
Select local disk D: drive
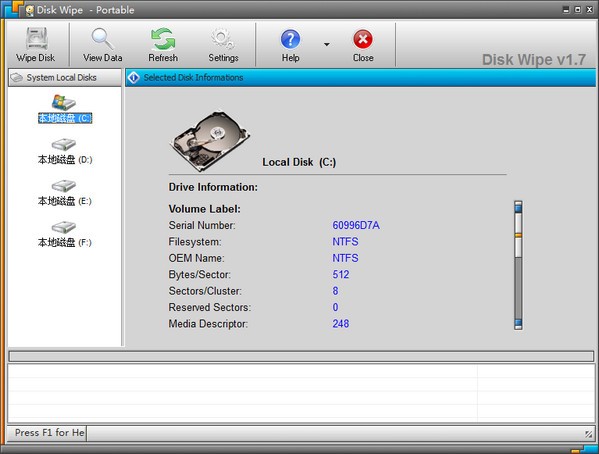click(65, 152)
